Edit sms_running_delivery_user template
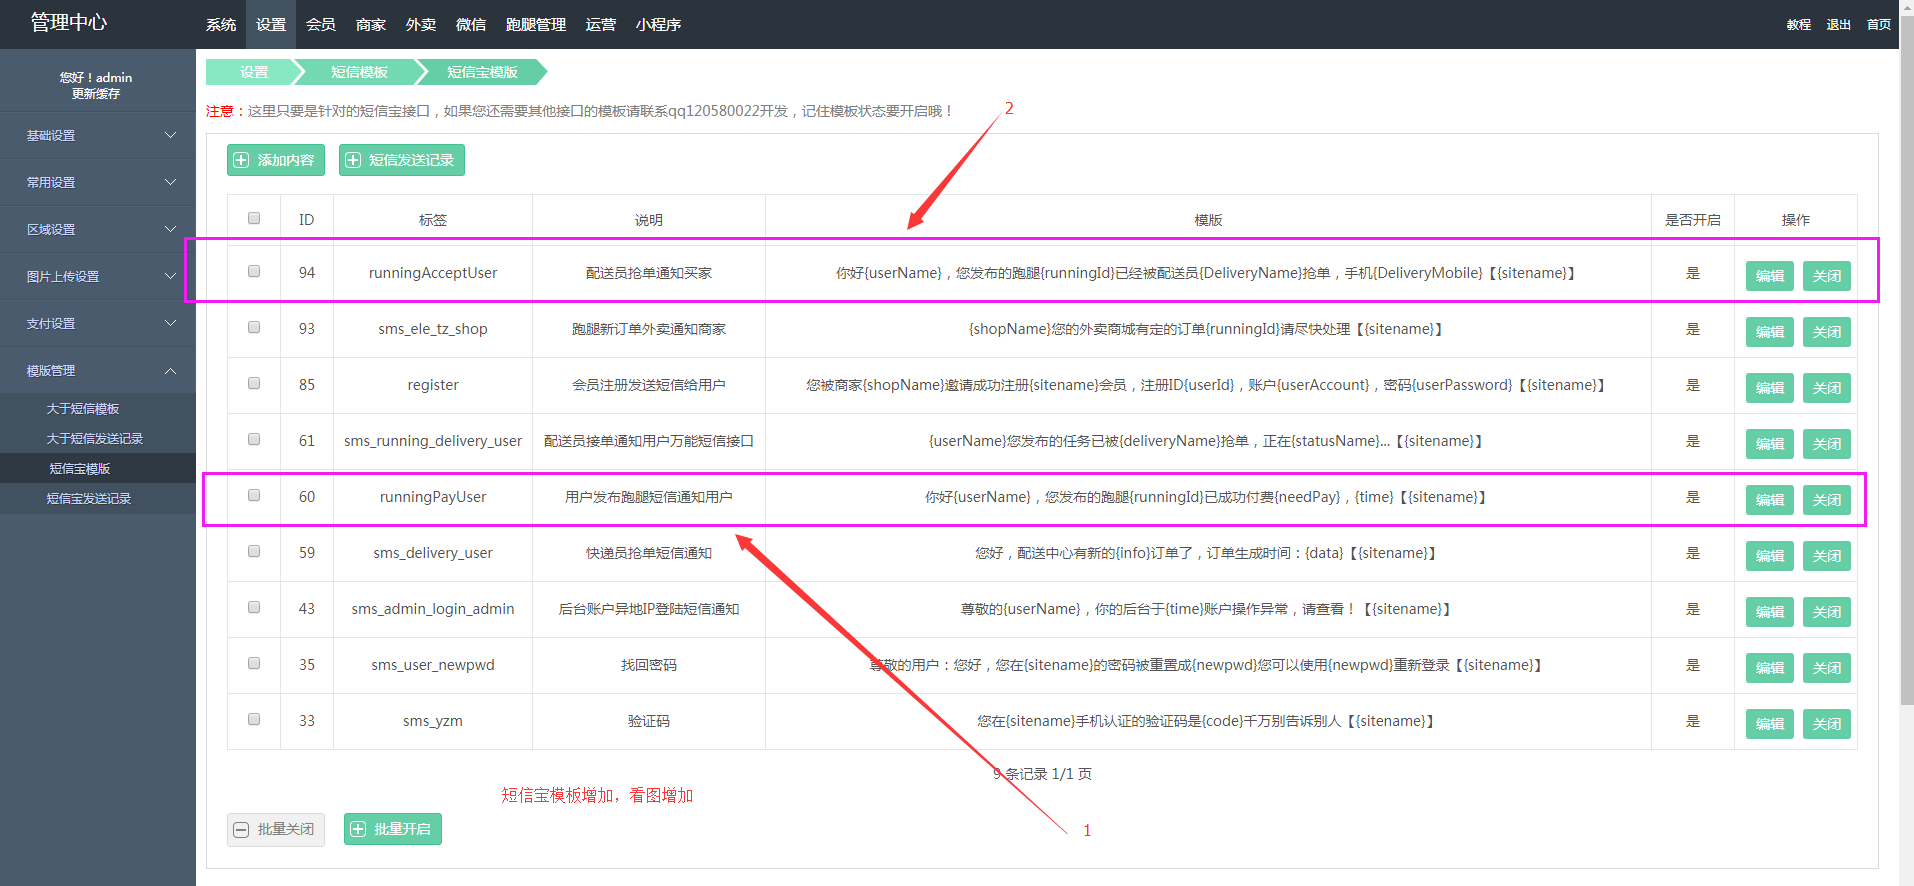Image resolution: width=1914 pixels, height=886 pixels. pyautogui.click(x=1770, y=444)
